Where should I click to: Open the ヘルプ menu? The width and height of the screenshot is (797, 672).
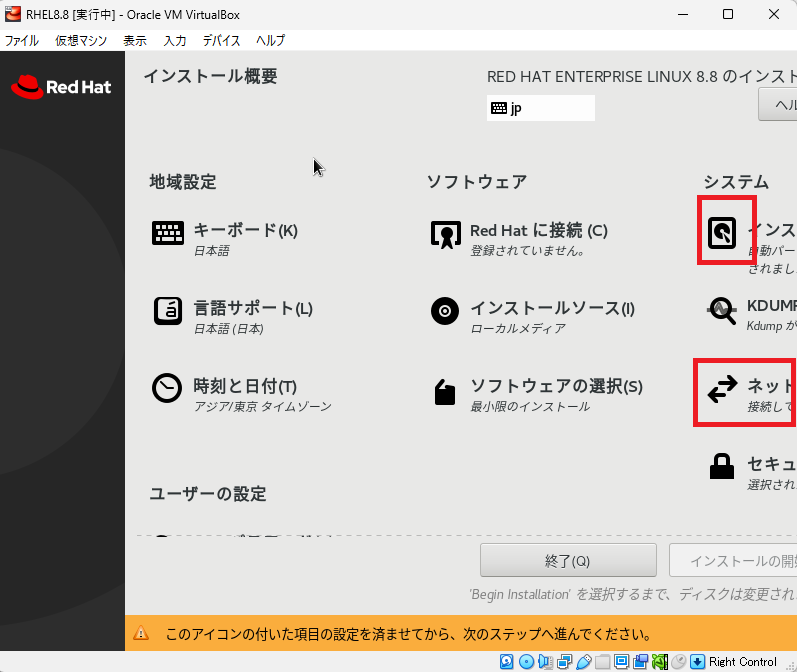[x=270, y=41]
